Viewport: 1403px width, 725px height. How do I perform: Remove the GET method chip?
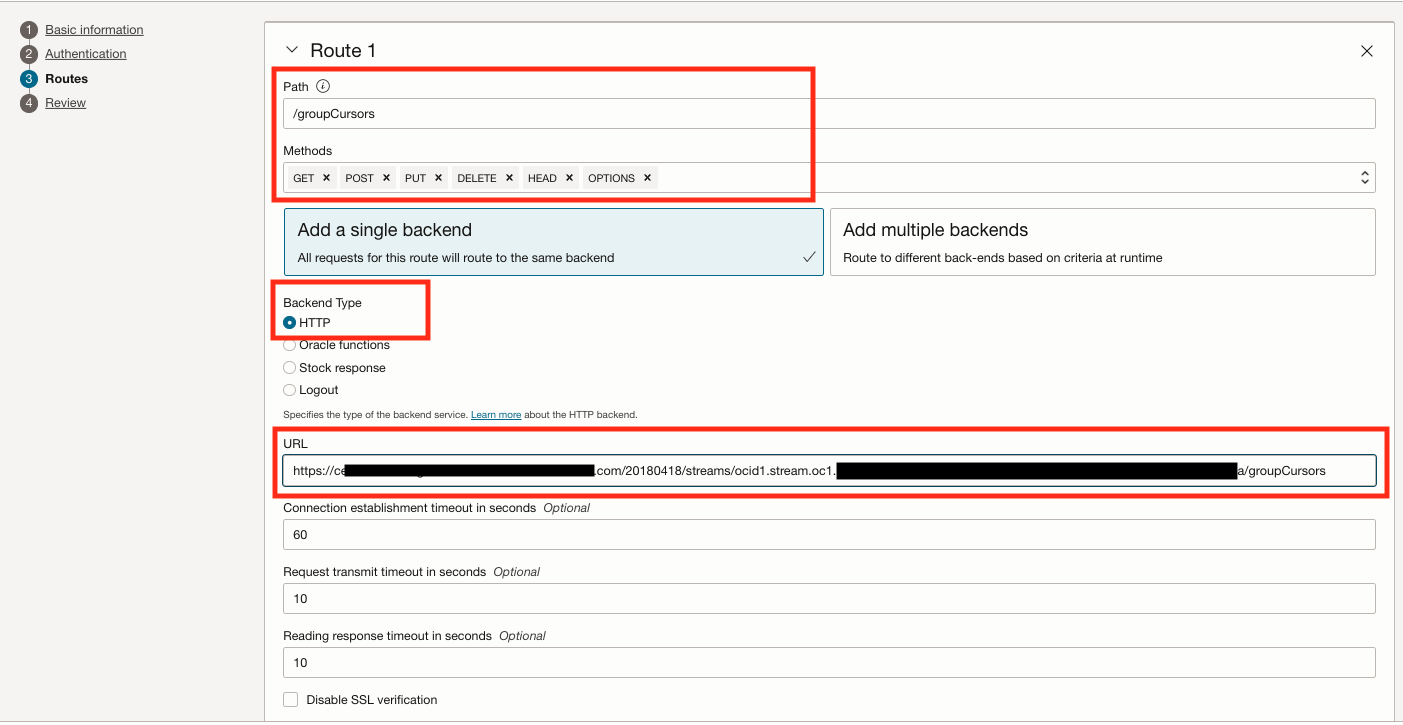(x=327, y=177)
